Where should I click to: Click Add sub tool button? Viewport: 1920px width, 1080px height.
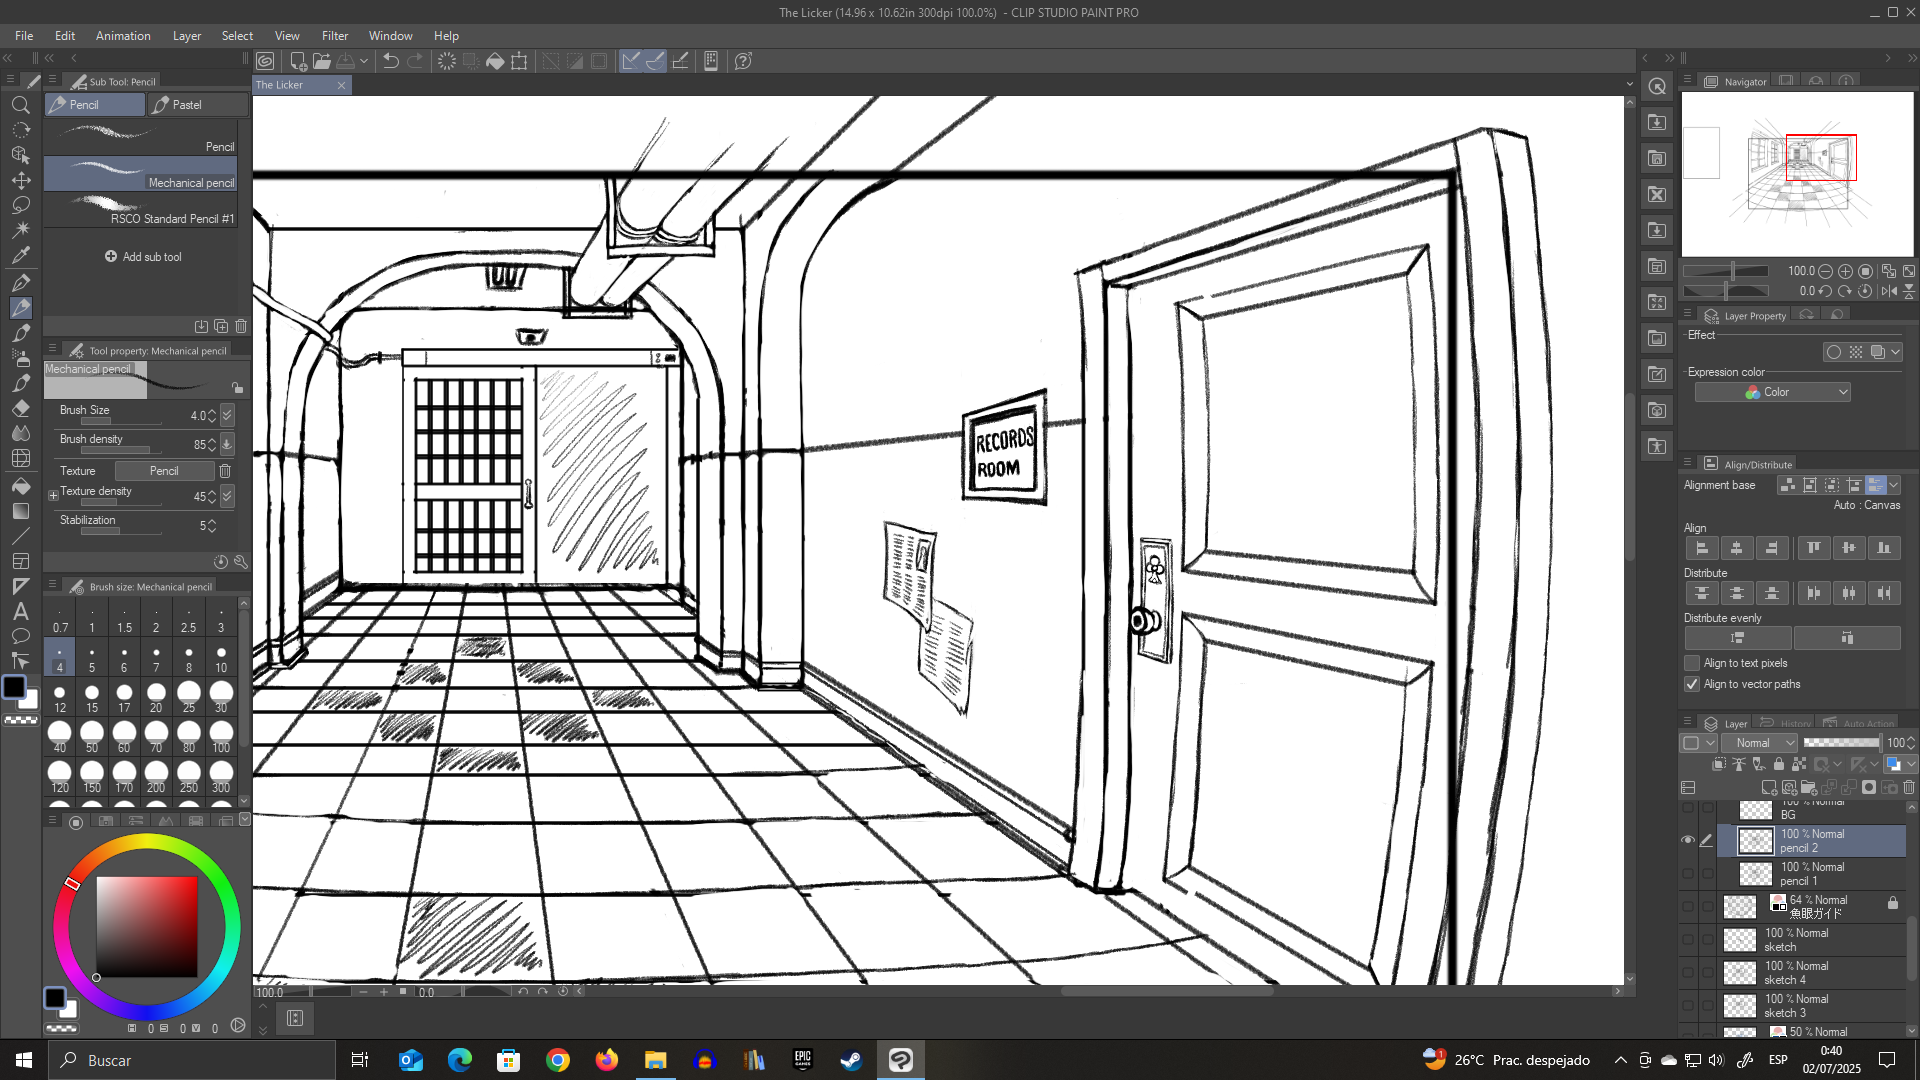click(x=144, y=257)
